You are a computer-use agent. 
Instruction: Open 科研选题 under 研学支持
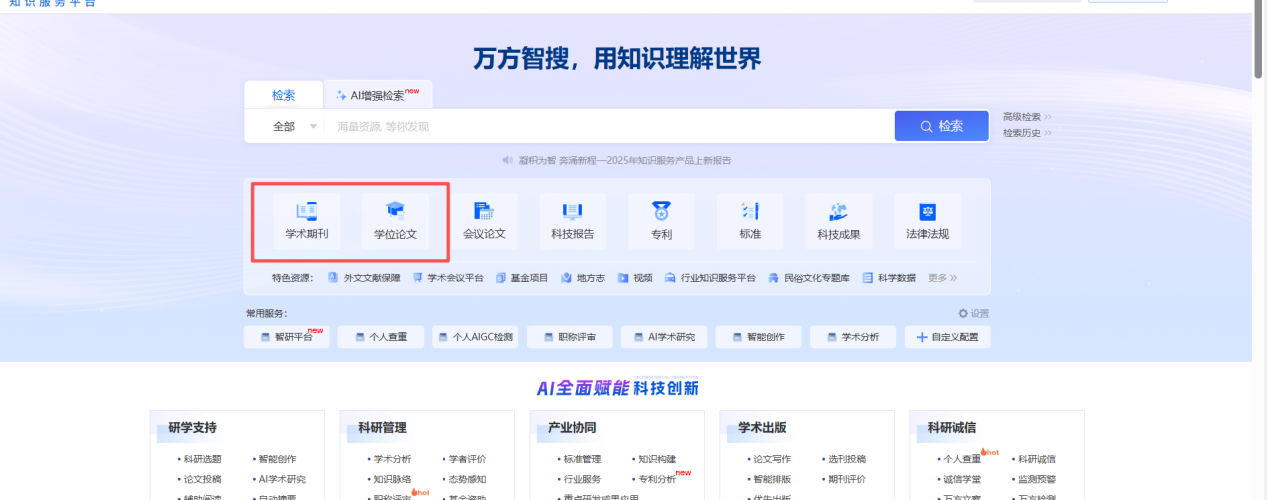[x=203, y=459]
